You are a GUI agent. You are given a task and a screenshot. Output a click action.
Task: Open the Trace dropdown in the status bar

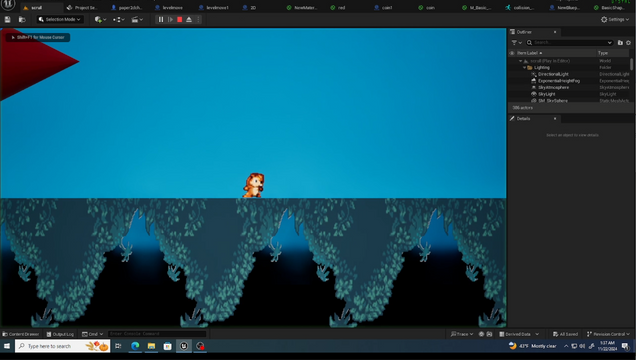(x=462, y=334)
